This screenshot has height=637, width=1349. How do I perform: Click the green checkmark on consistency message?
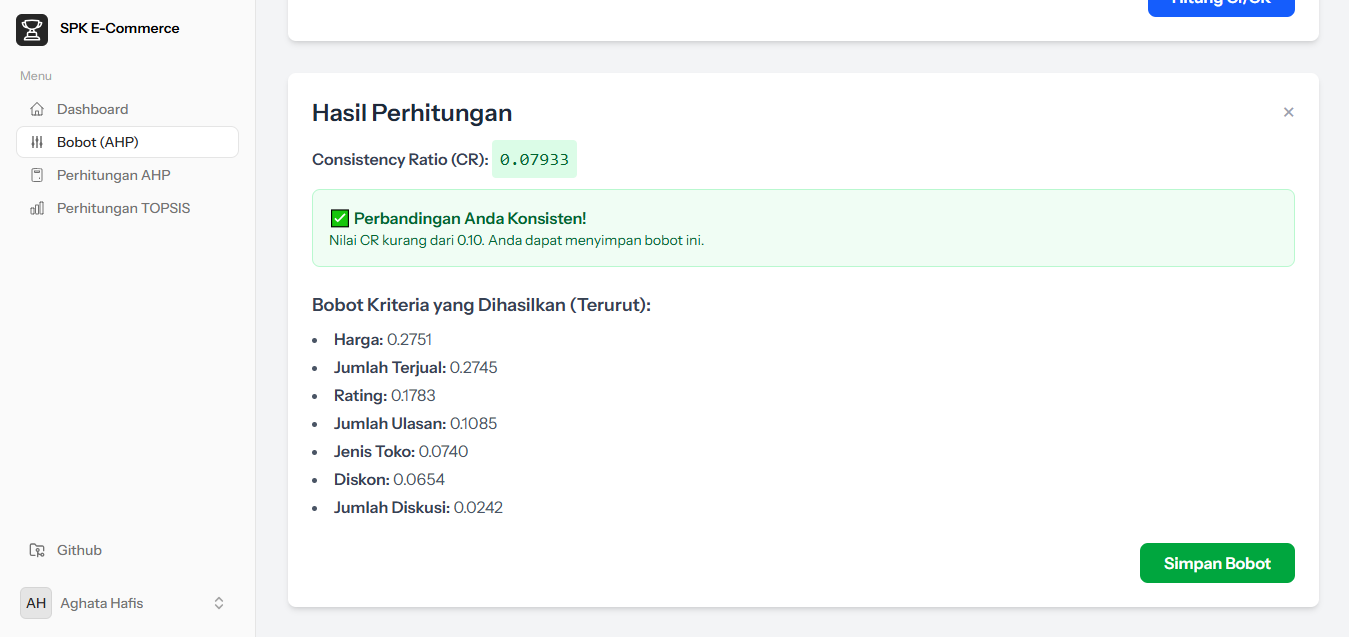point(340,217)
